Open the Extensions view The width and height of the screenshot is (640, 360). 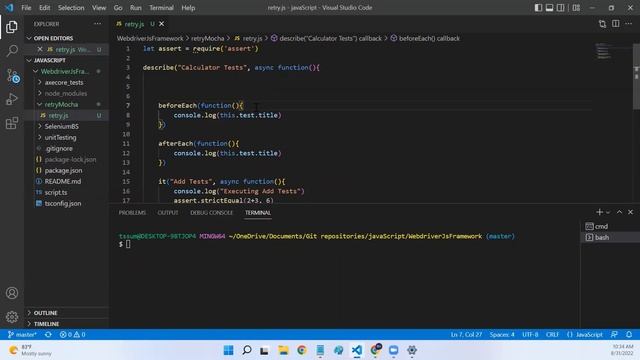(12, 123)
